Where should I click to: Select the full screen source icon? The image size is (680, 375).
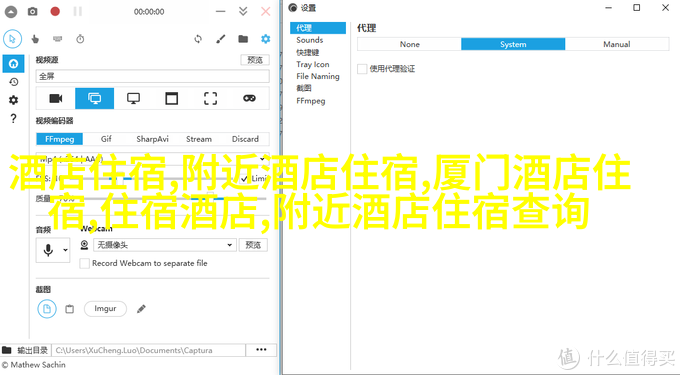95,98
